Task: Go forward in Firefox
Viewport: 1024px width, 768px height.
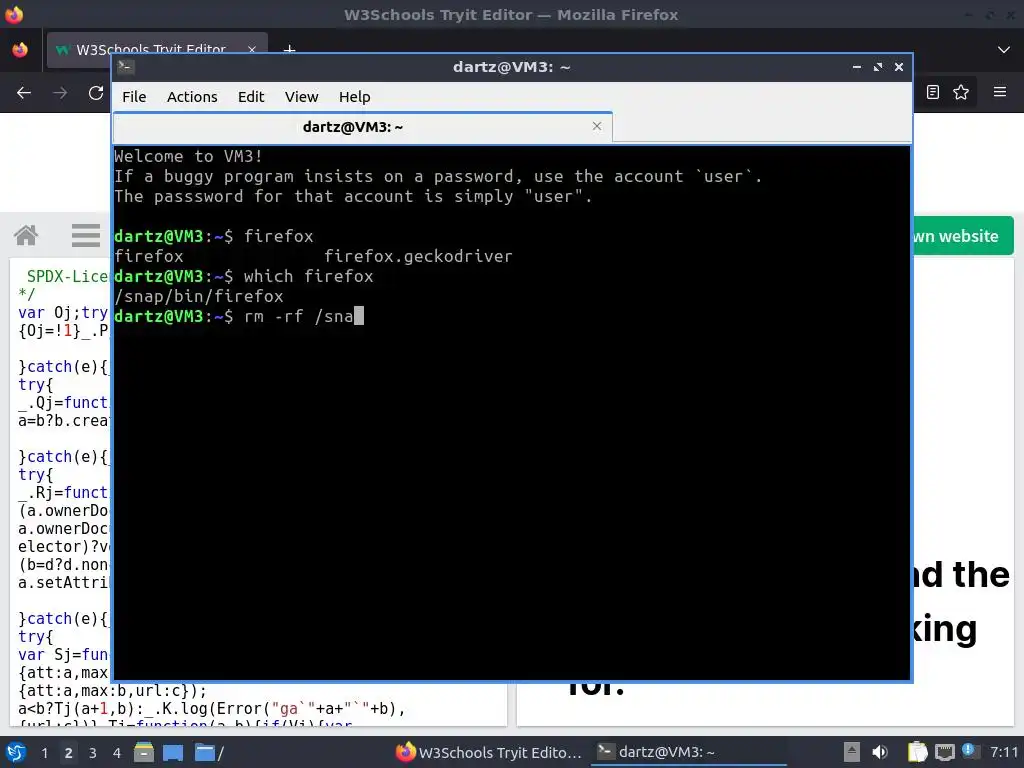Action: (60, 93)
